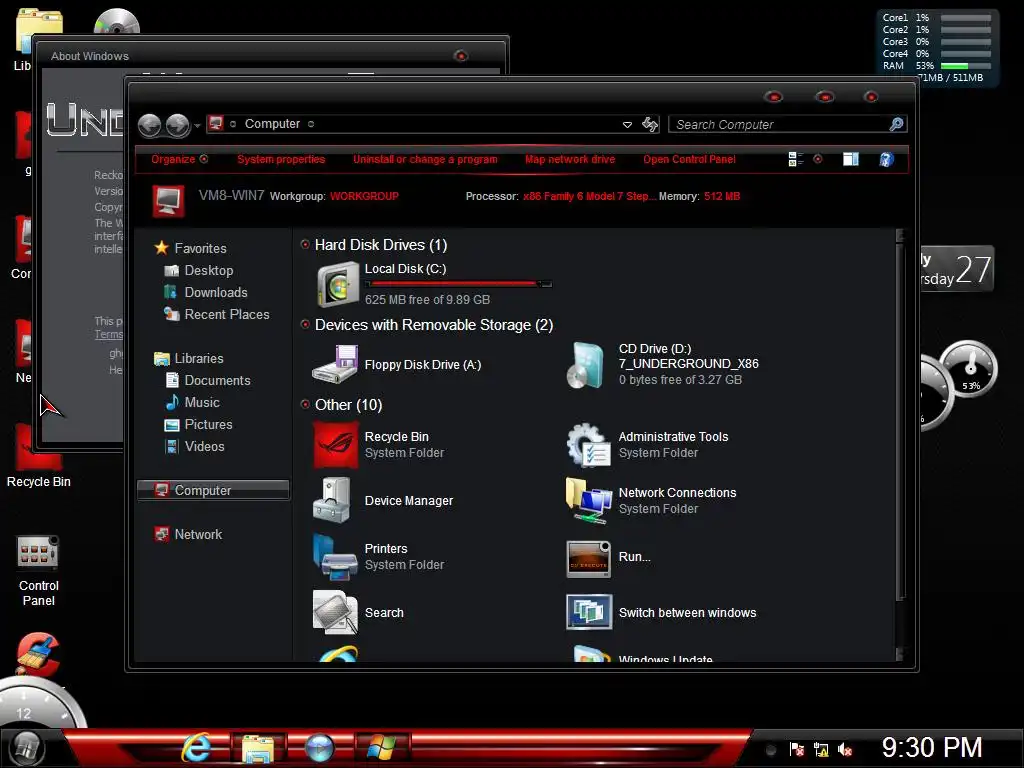The image size is (1024, 768).
Task: Select Downloads under Favorites
Action: click(x=206, y=293)
